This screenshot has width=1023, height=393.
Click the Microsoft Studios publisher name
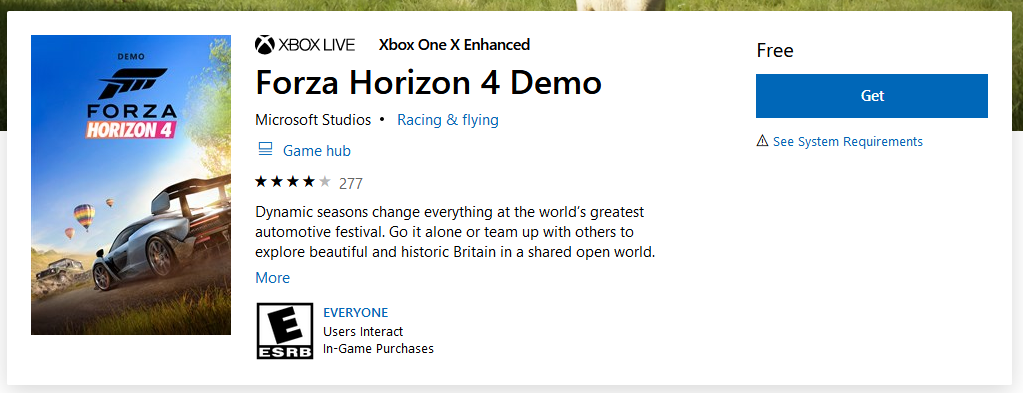[313, 120]
